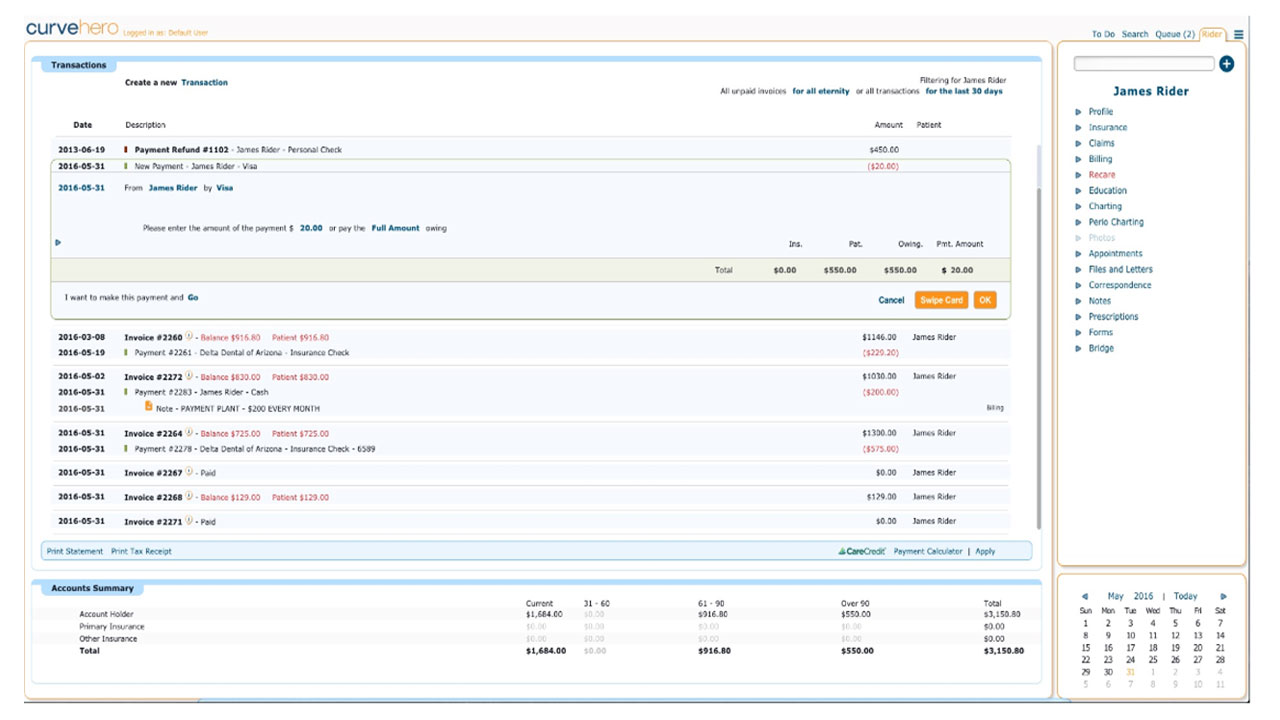Screen dimensions: 1280x720
Task: Click the info icon beside Invoice #2260
Action: pos(189,337)
